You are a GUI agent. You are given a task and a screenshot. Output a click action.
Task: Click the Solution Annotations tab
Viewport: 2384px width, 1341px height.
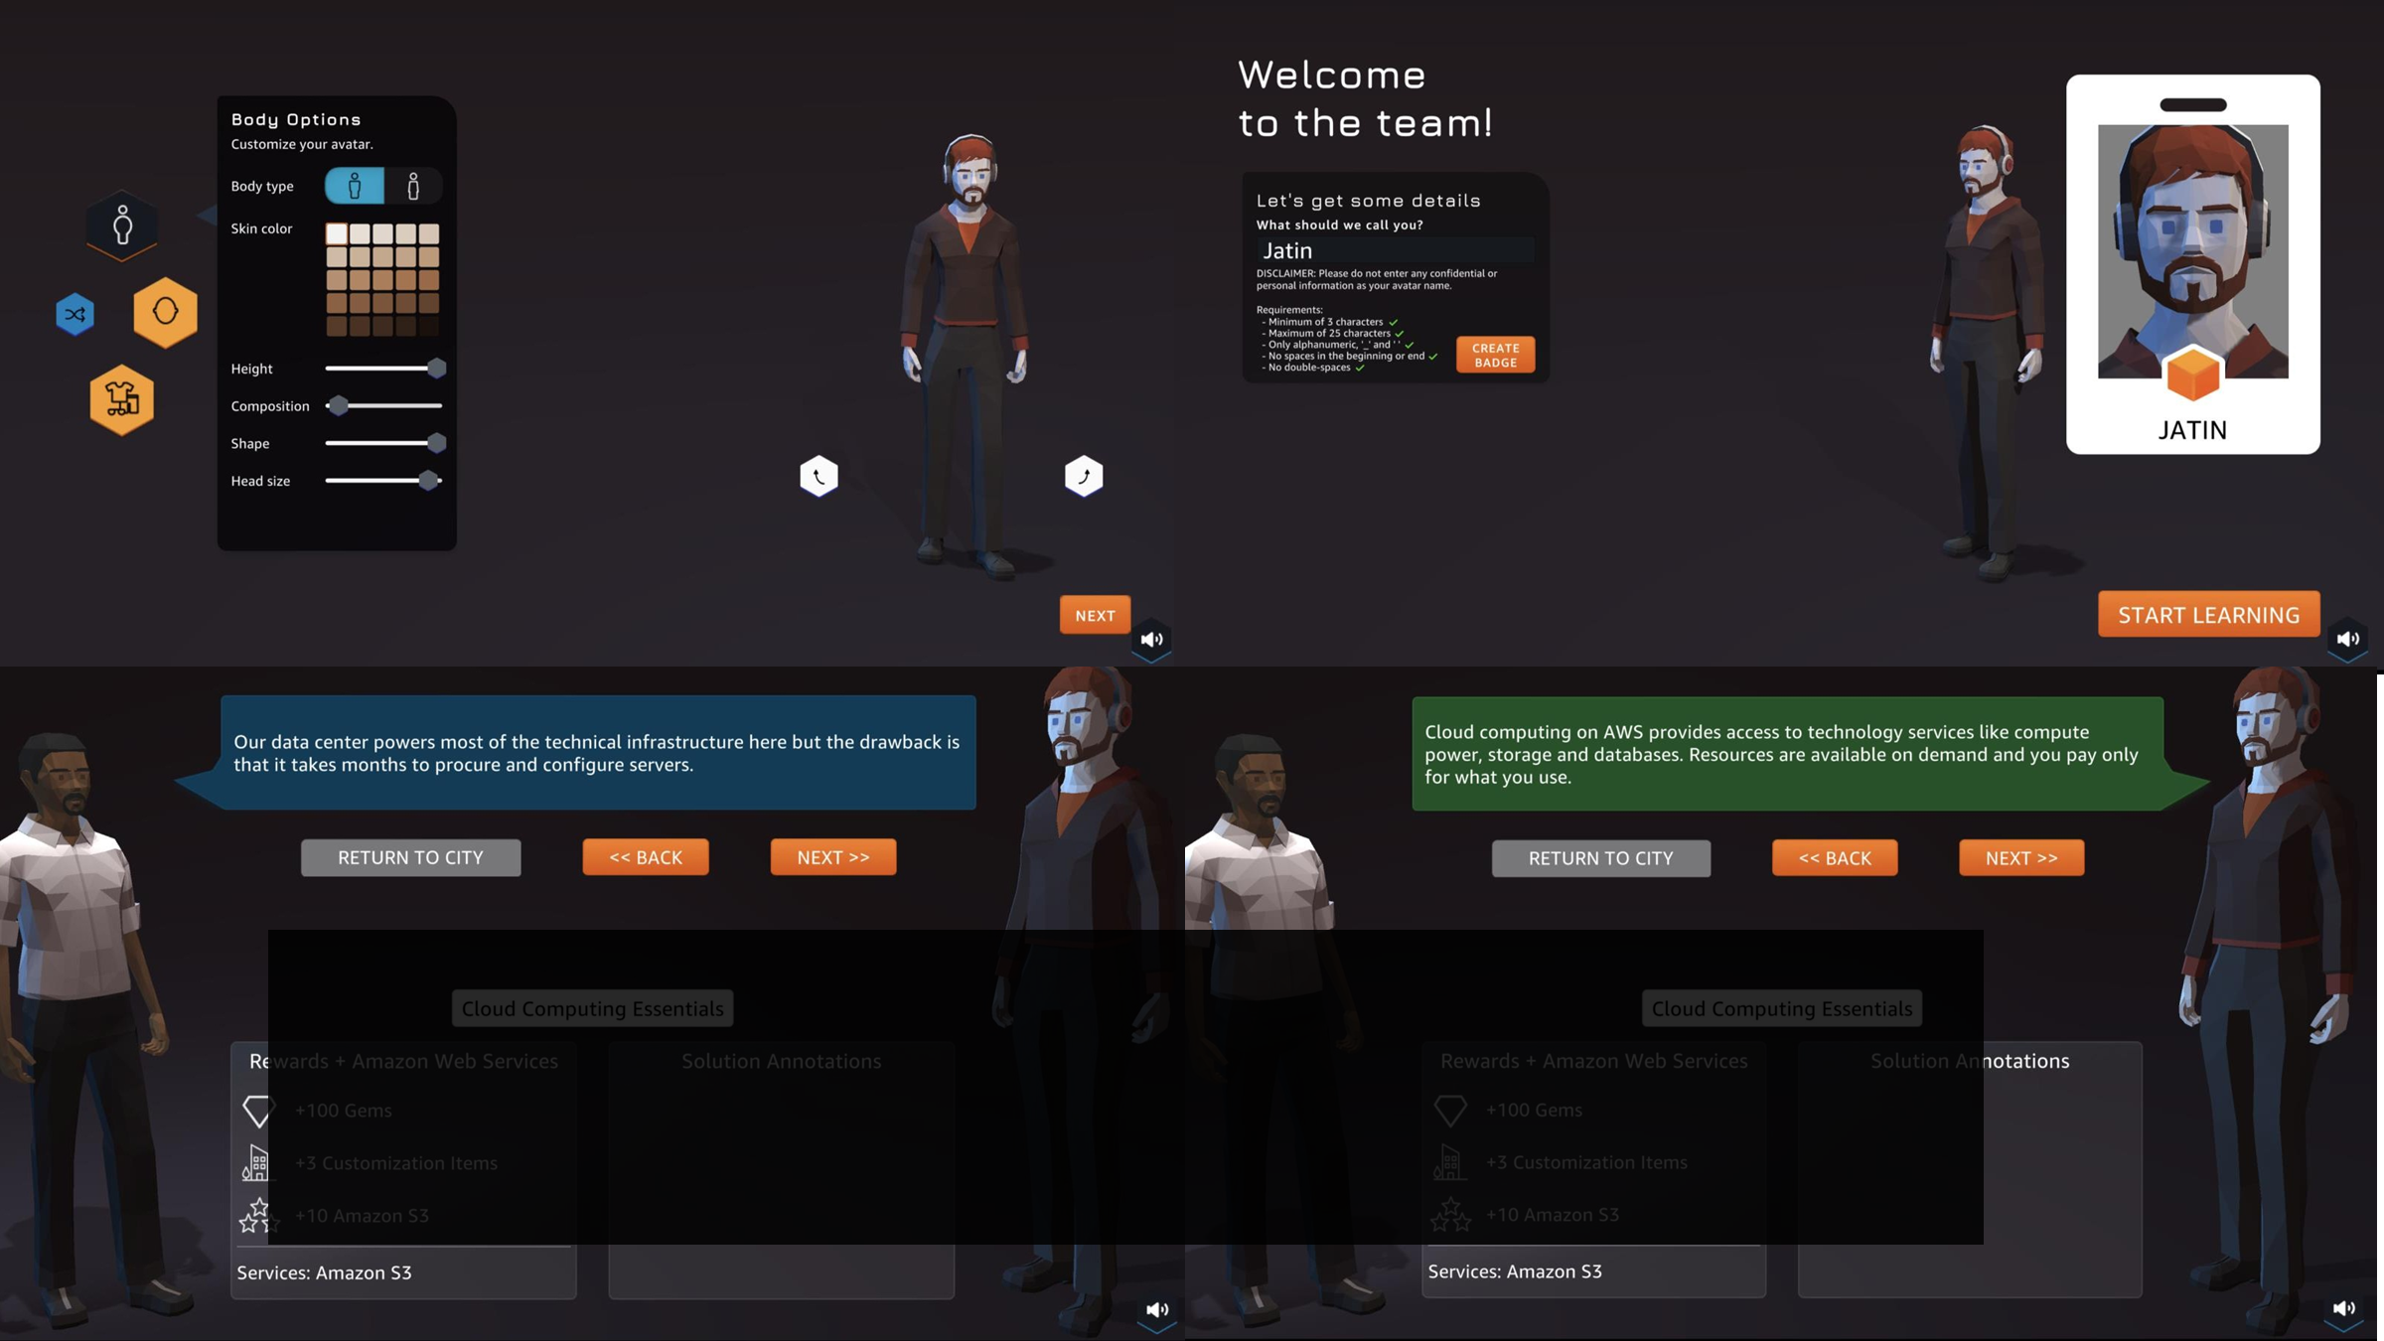click(783, 1061)
